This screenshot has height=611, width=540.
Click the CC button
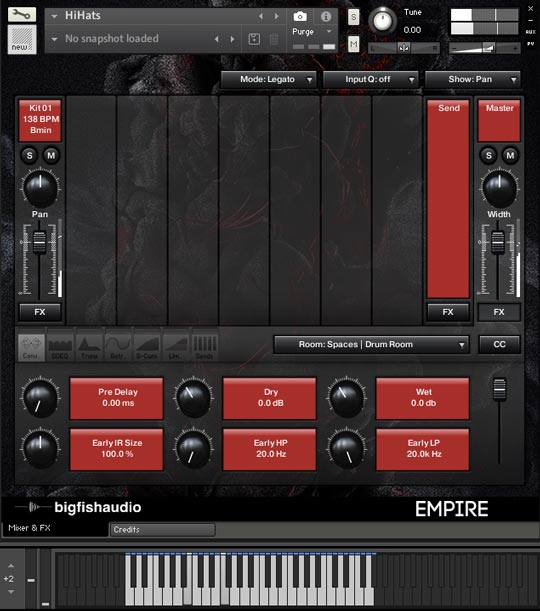pos(499,344)
